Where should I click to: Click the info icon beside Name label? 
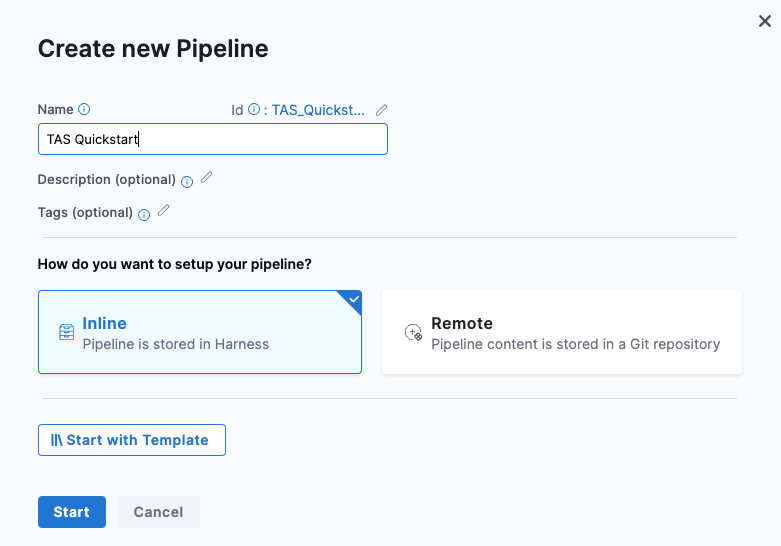84,110
